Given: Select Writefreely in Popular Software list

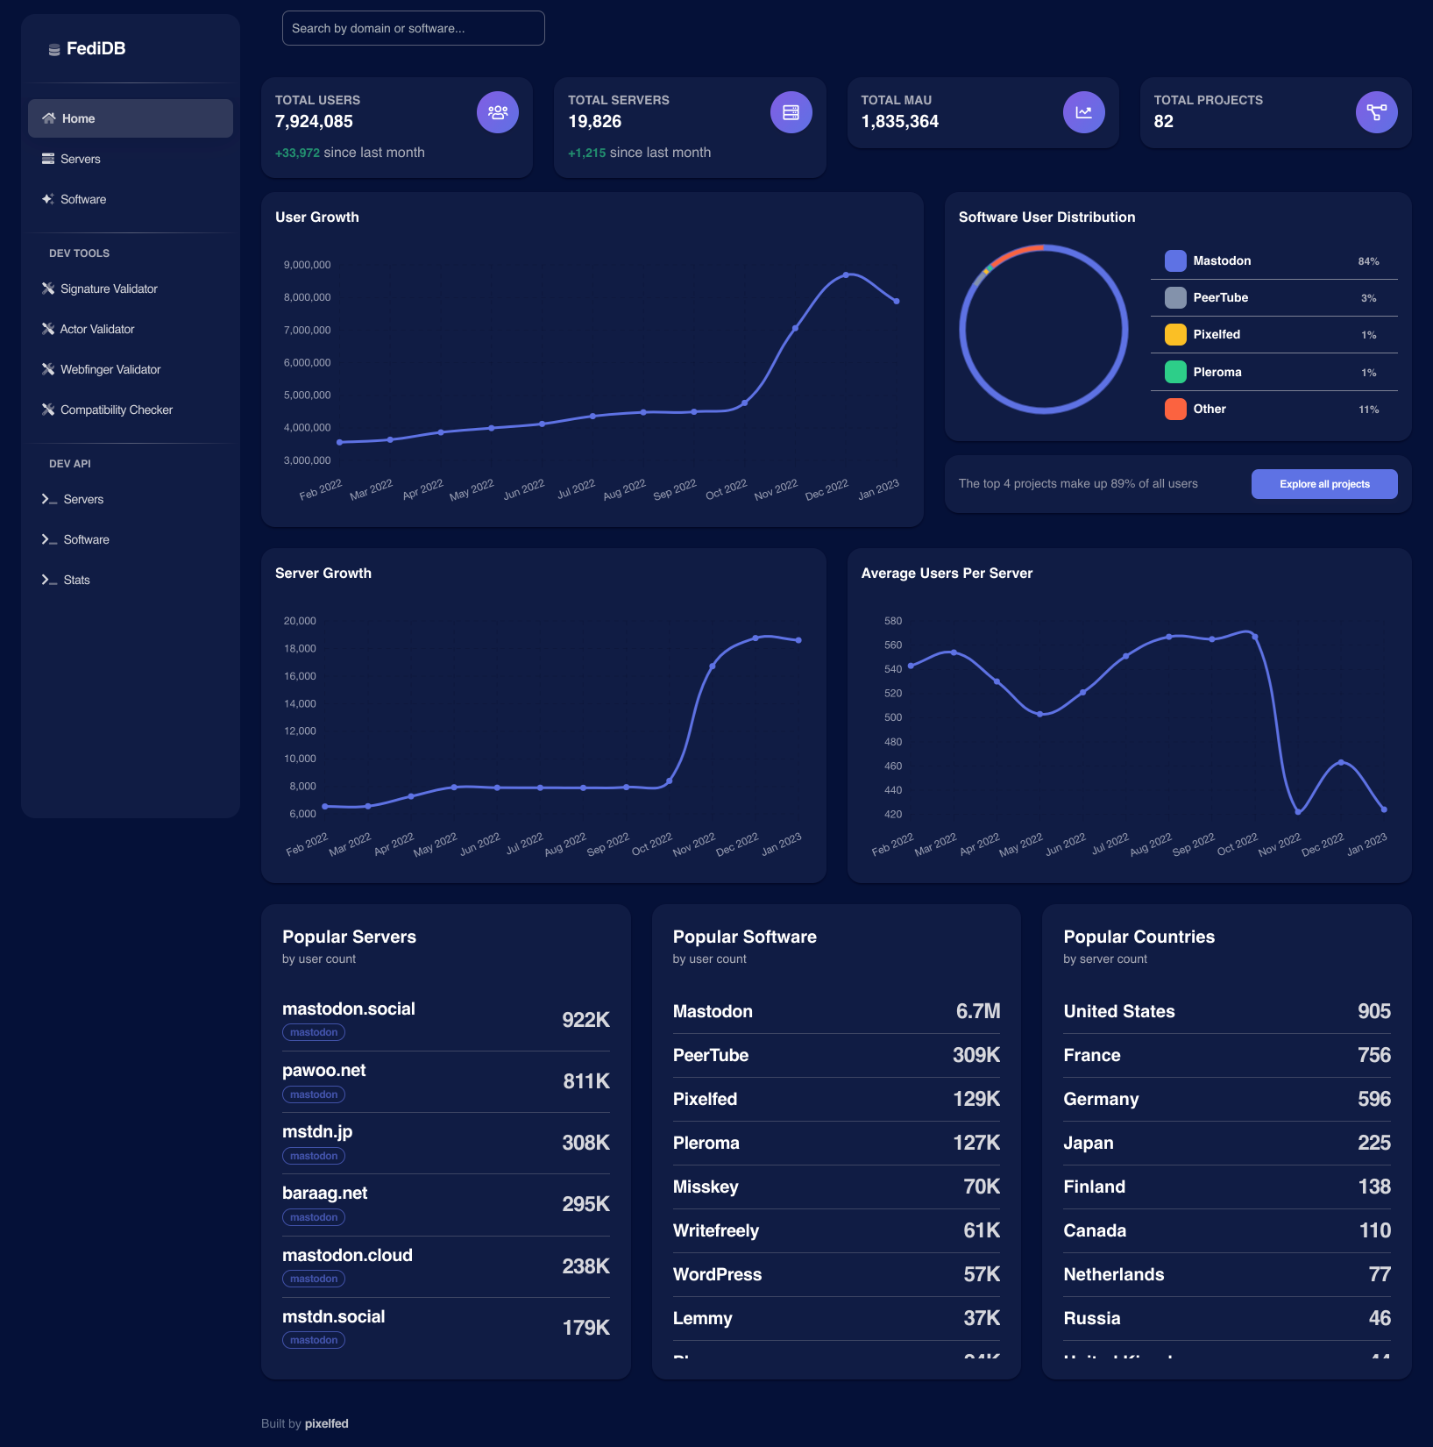Looking at the screenshot, I should pos(836,1231).
